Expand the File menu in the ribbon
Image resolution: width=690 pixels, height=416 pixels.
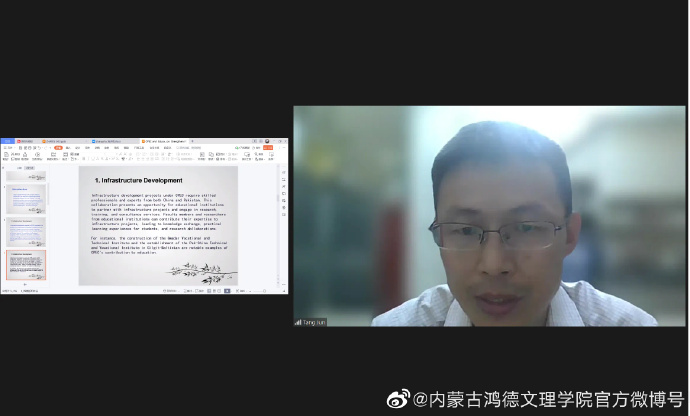coord(8,147)
